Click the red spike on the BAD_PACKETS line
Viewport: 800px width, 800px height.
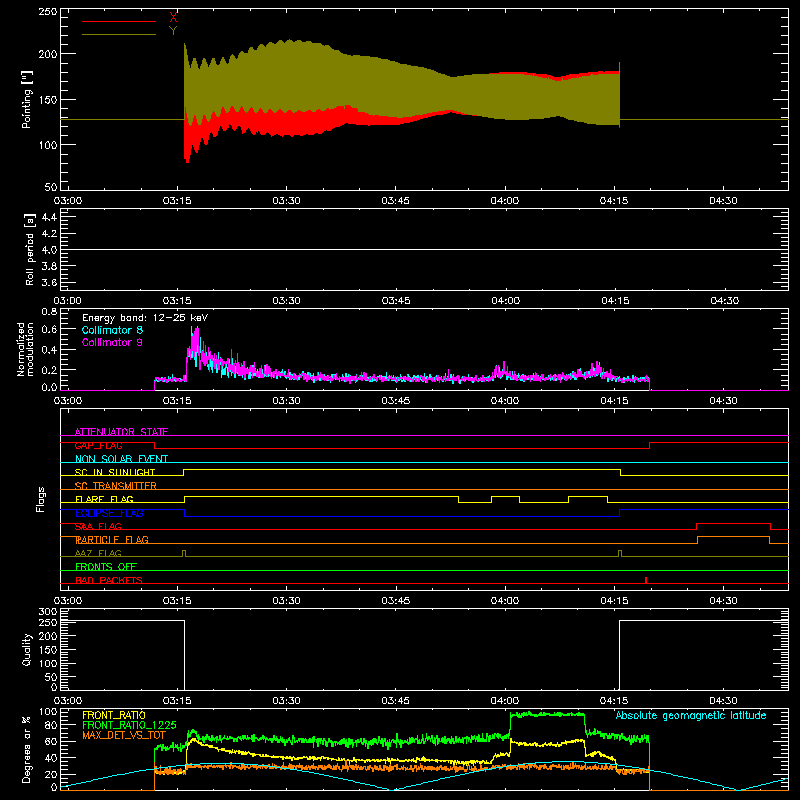click(646, 580)
